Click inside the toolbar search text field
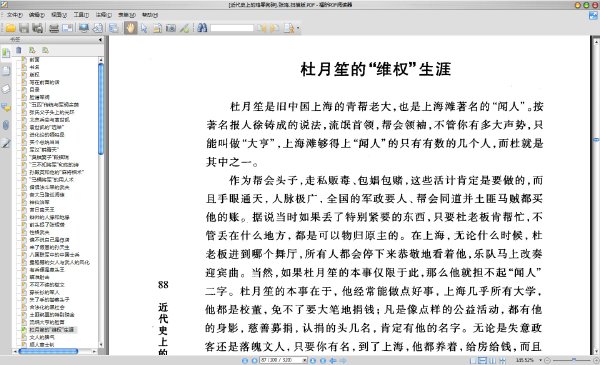 pos(232,28)
